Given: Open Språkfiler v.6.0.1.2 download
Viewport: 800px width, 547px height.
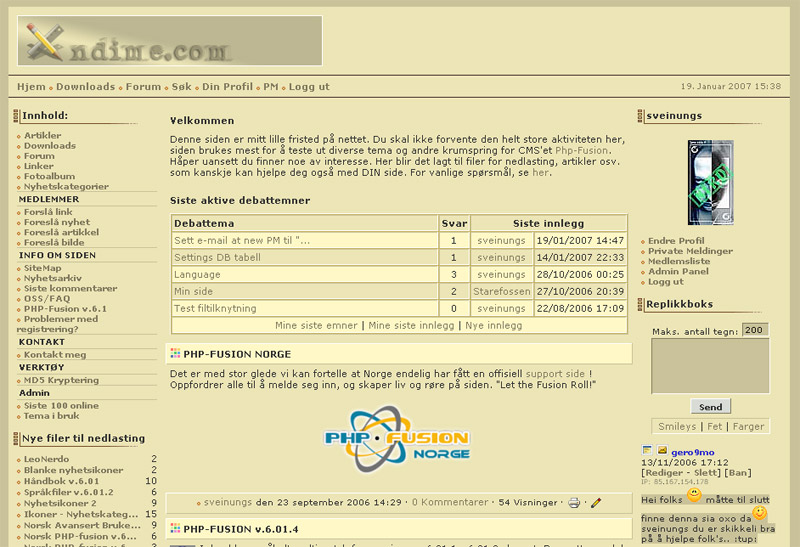Looking at the screenshot, I should point(69,492).
